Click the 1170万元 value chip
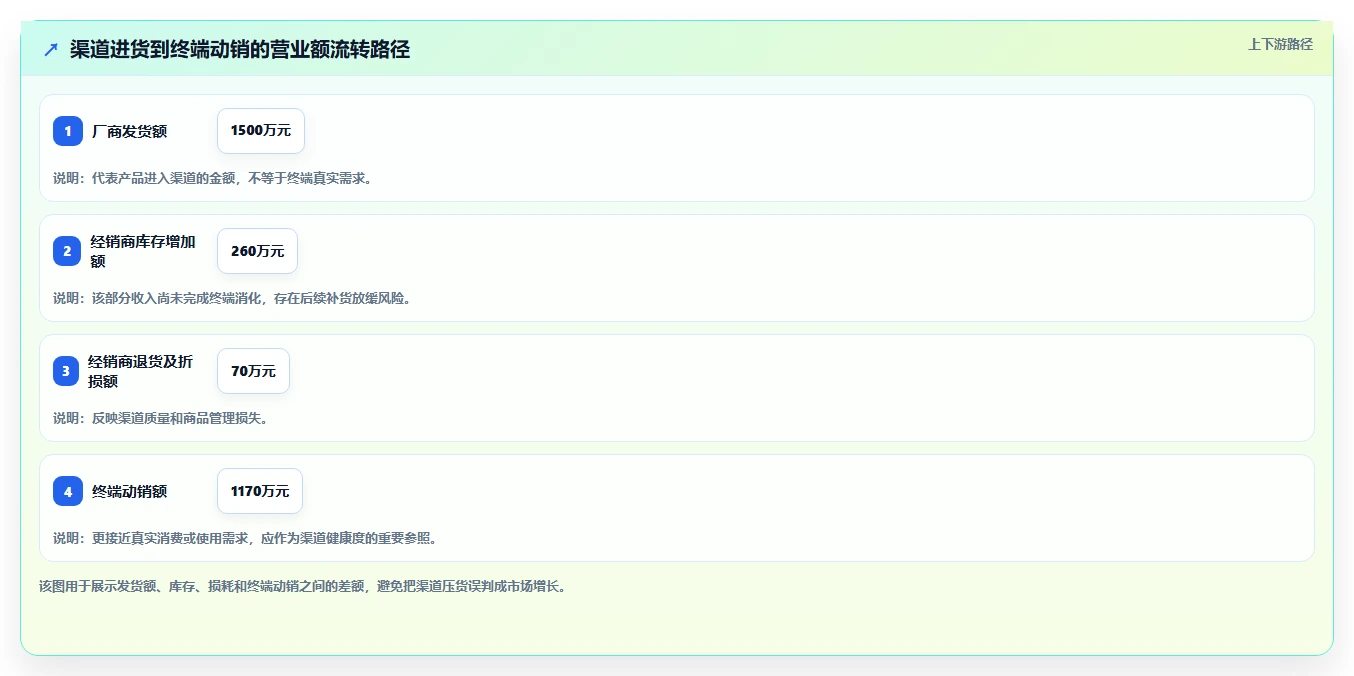 (x=260, y=491)
